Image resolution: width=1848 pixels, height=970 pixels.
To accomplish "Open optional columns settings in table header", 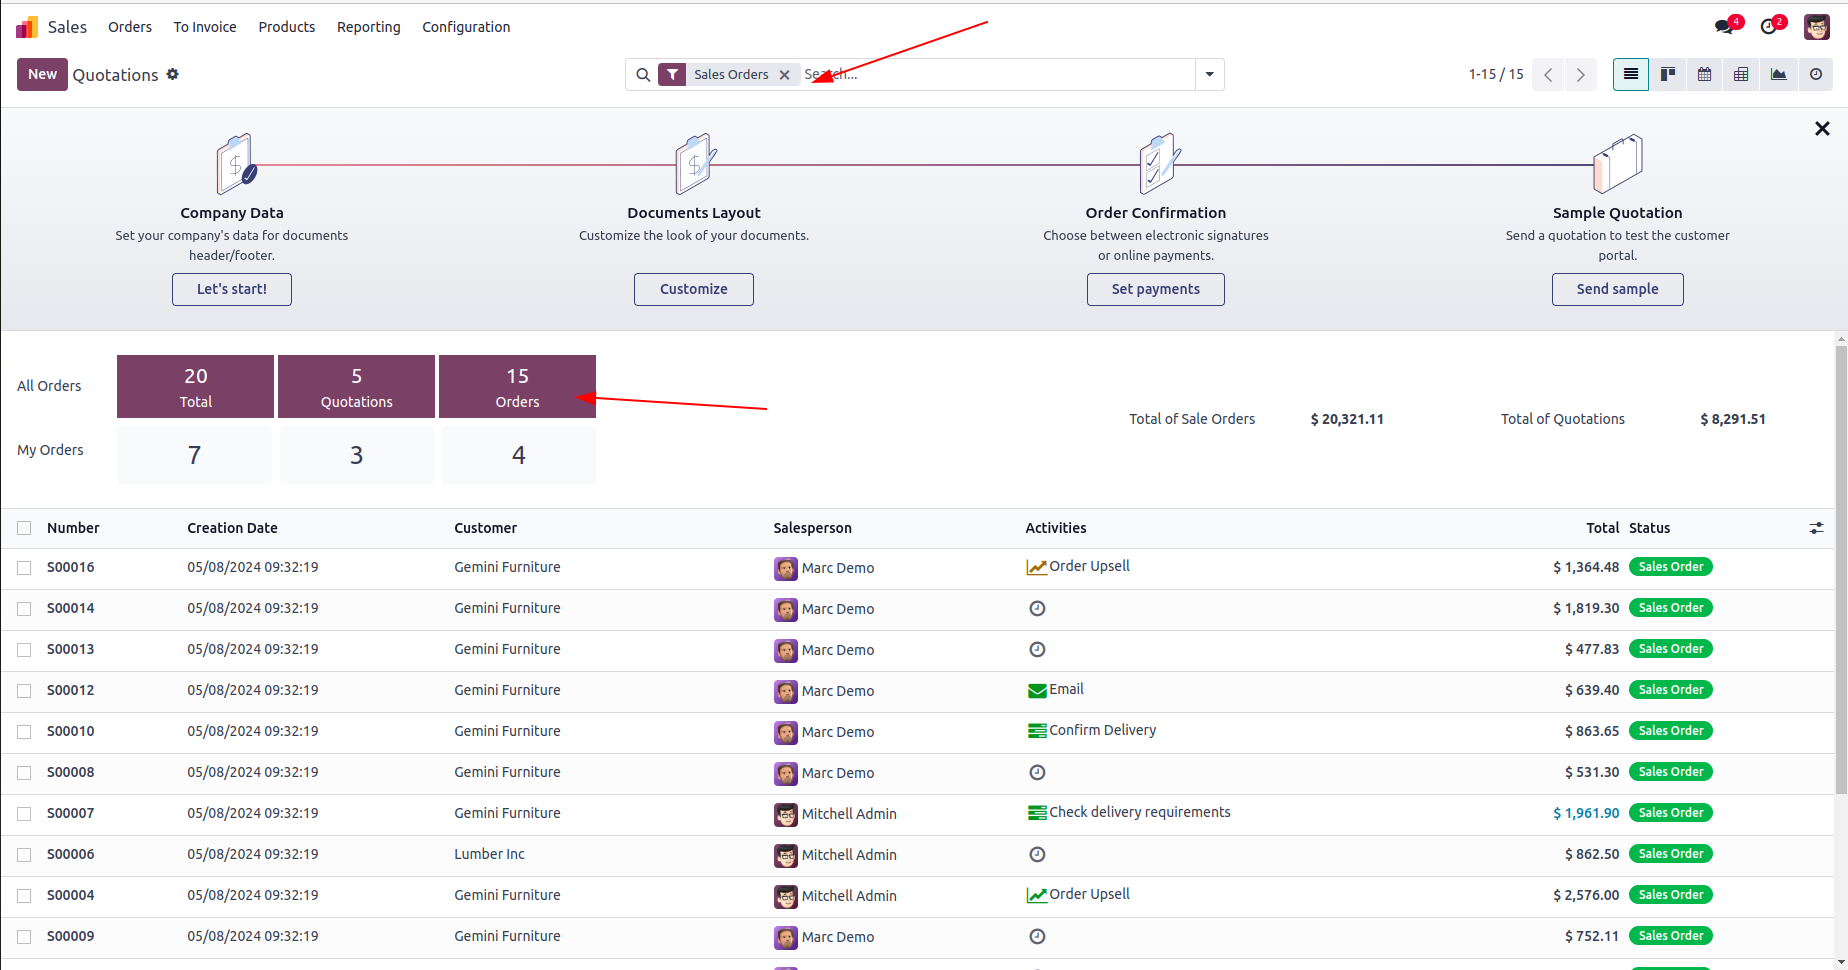I will [x=1816, y=528].
